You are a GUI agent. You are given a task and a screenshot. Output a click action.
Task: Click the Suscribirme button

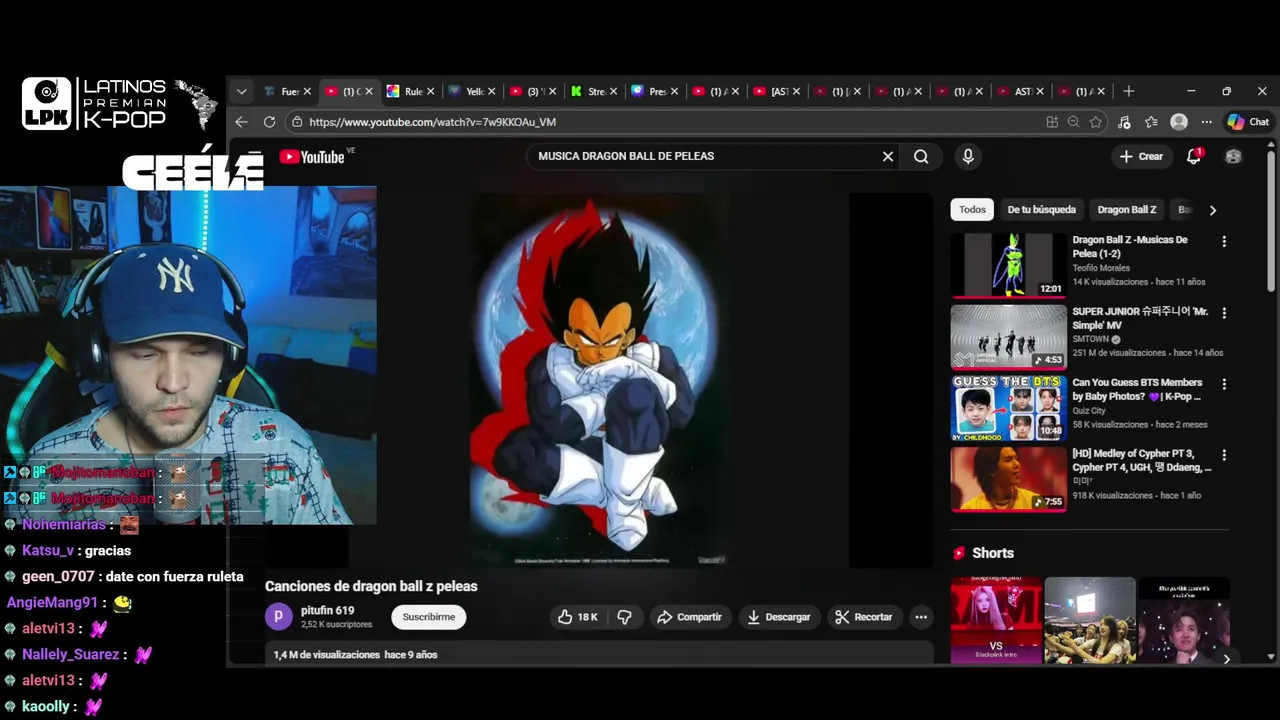tap(428, 617)
